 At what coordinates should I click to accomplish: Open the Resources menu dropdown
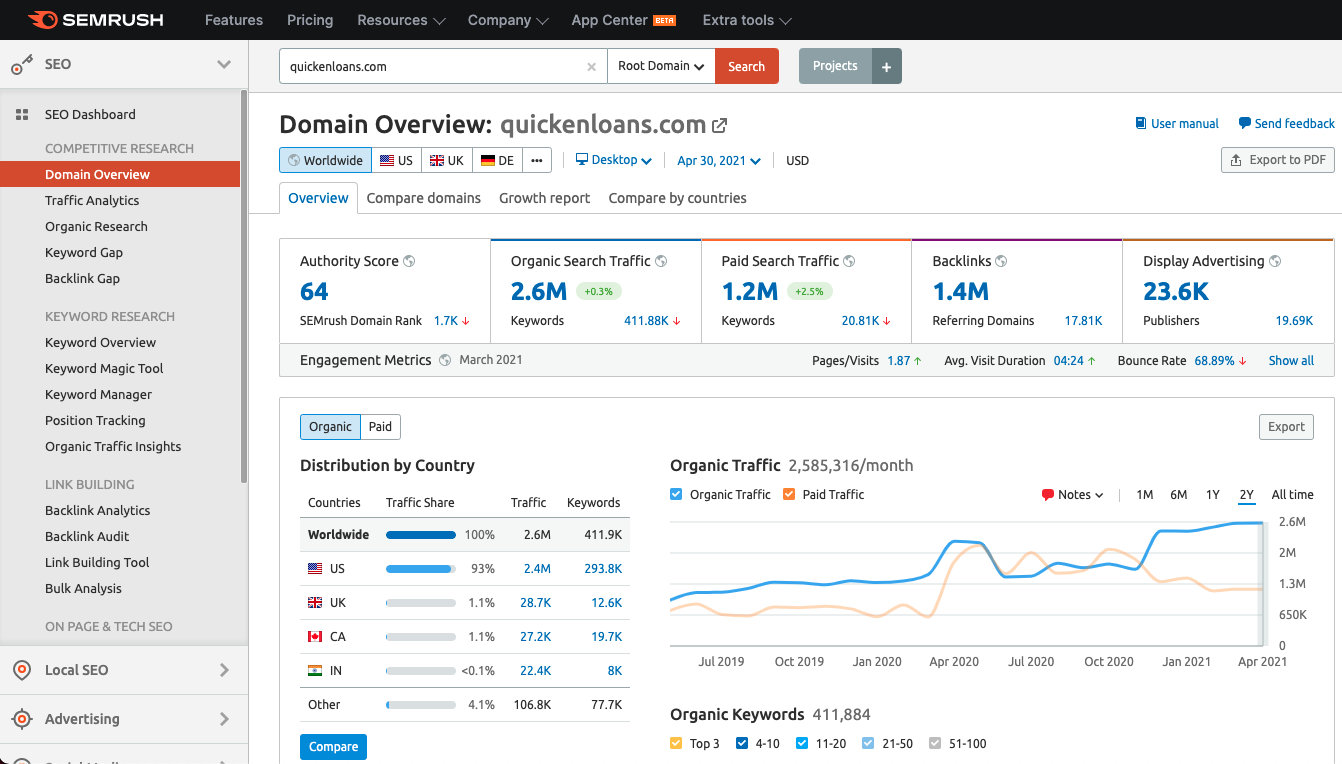pos(401,20)
